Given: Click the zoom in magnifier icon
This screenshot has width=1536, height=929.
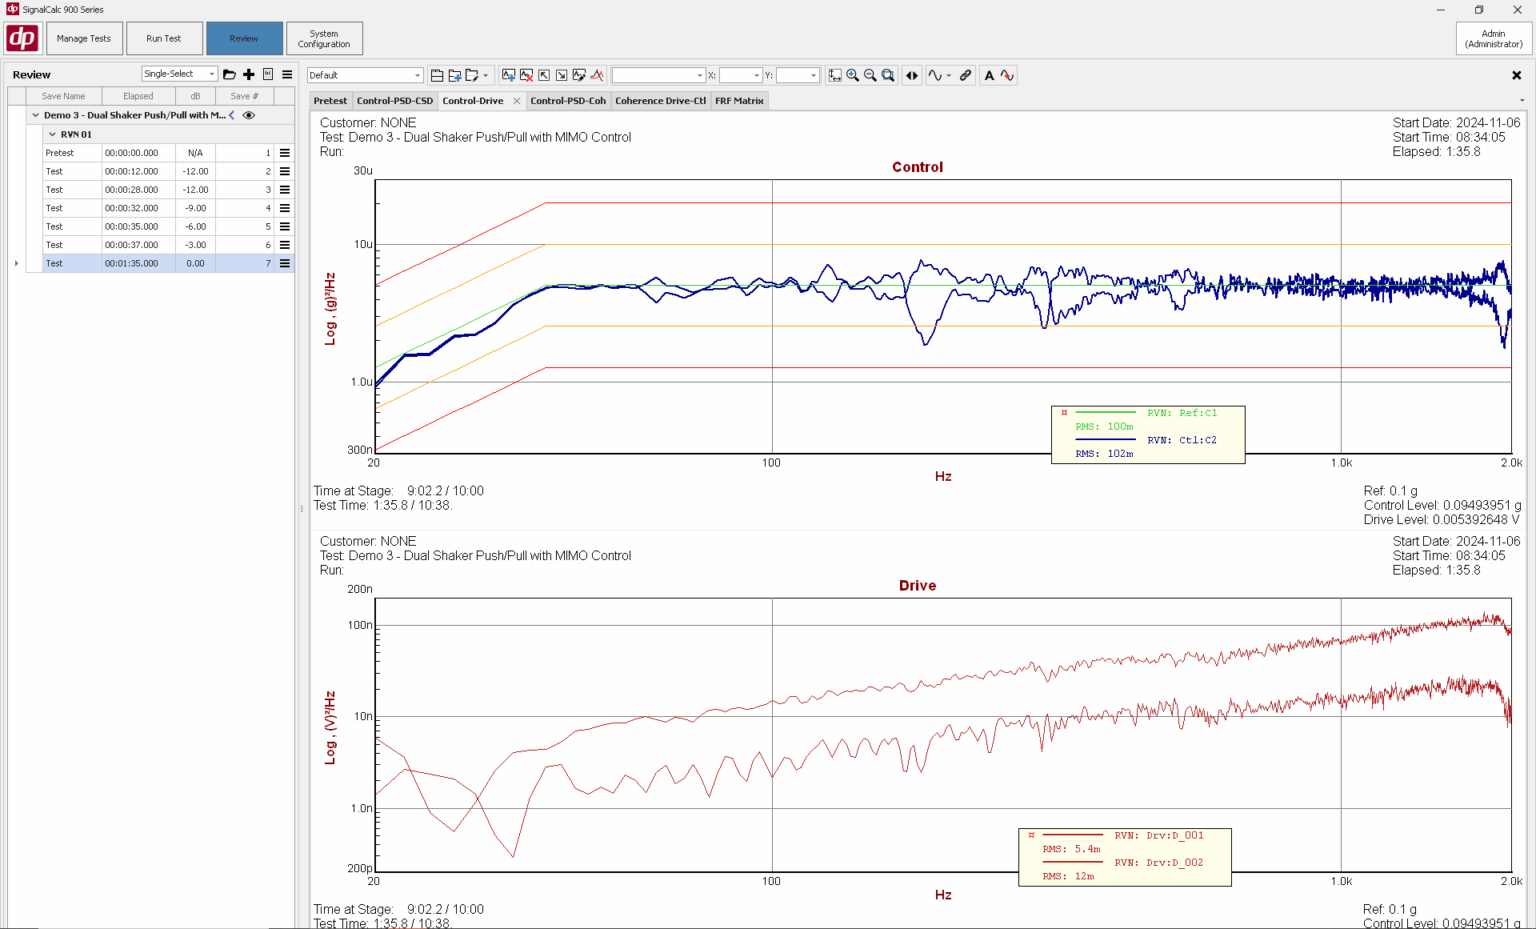Looking at the screenshot, I should pyautogui.click(x=853, y=75).
